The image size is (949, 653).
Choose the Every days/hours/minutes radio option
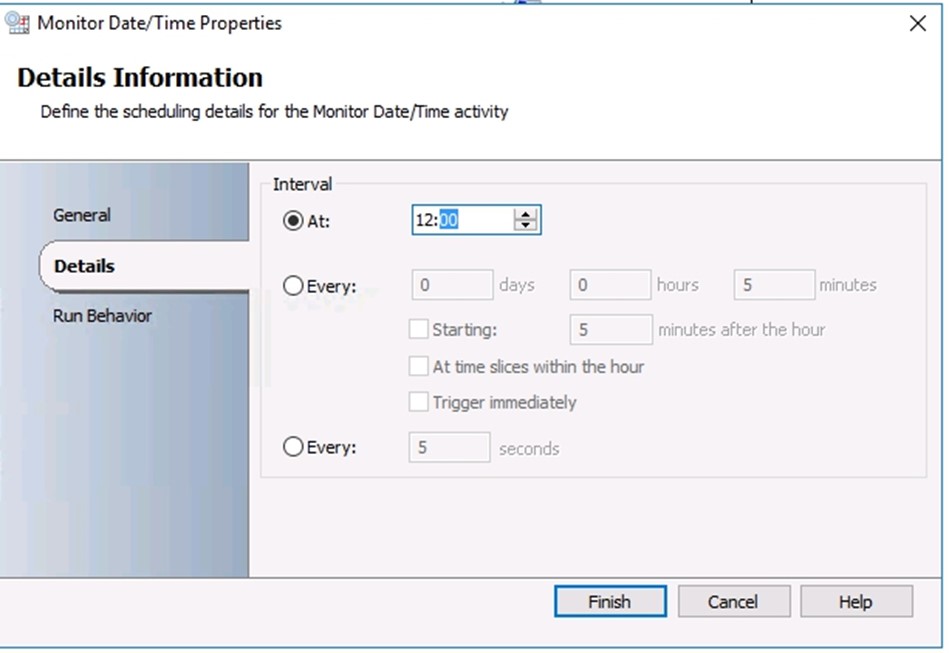293,286
